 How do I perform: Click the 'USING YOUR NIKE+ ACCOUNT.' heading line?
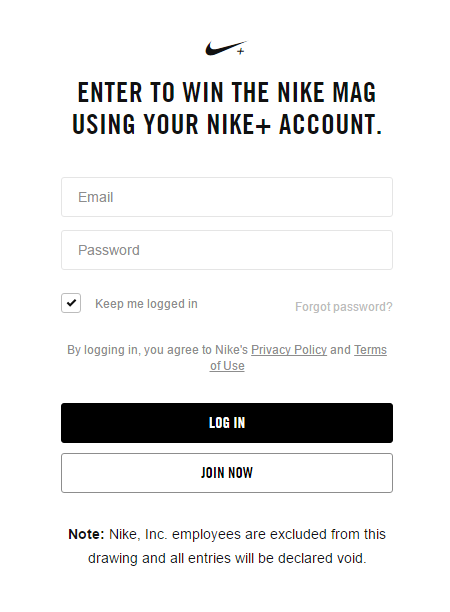[x=227, y=125]
